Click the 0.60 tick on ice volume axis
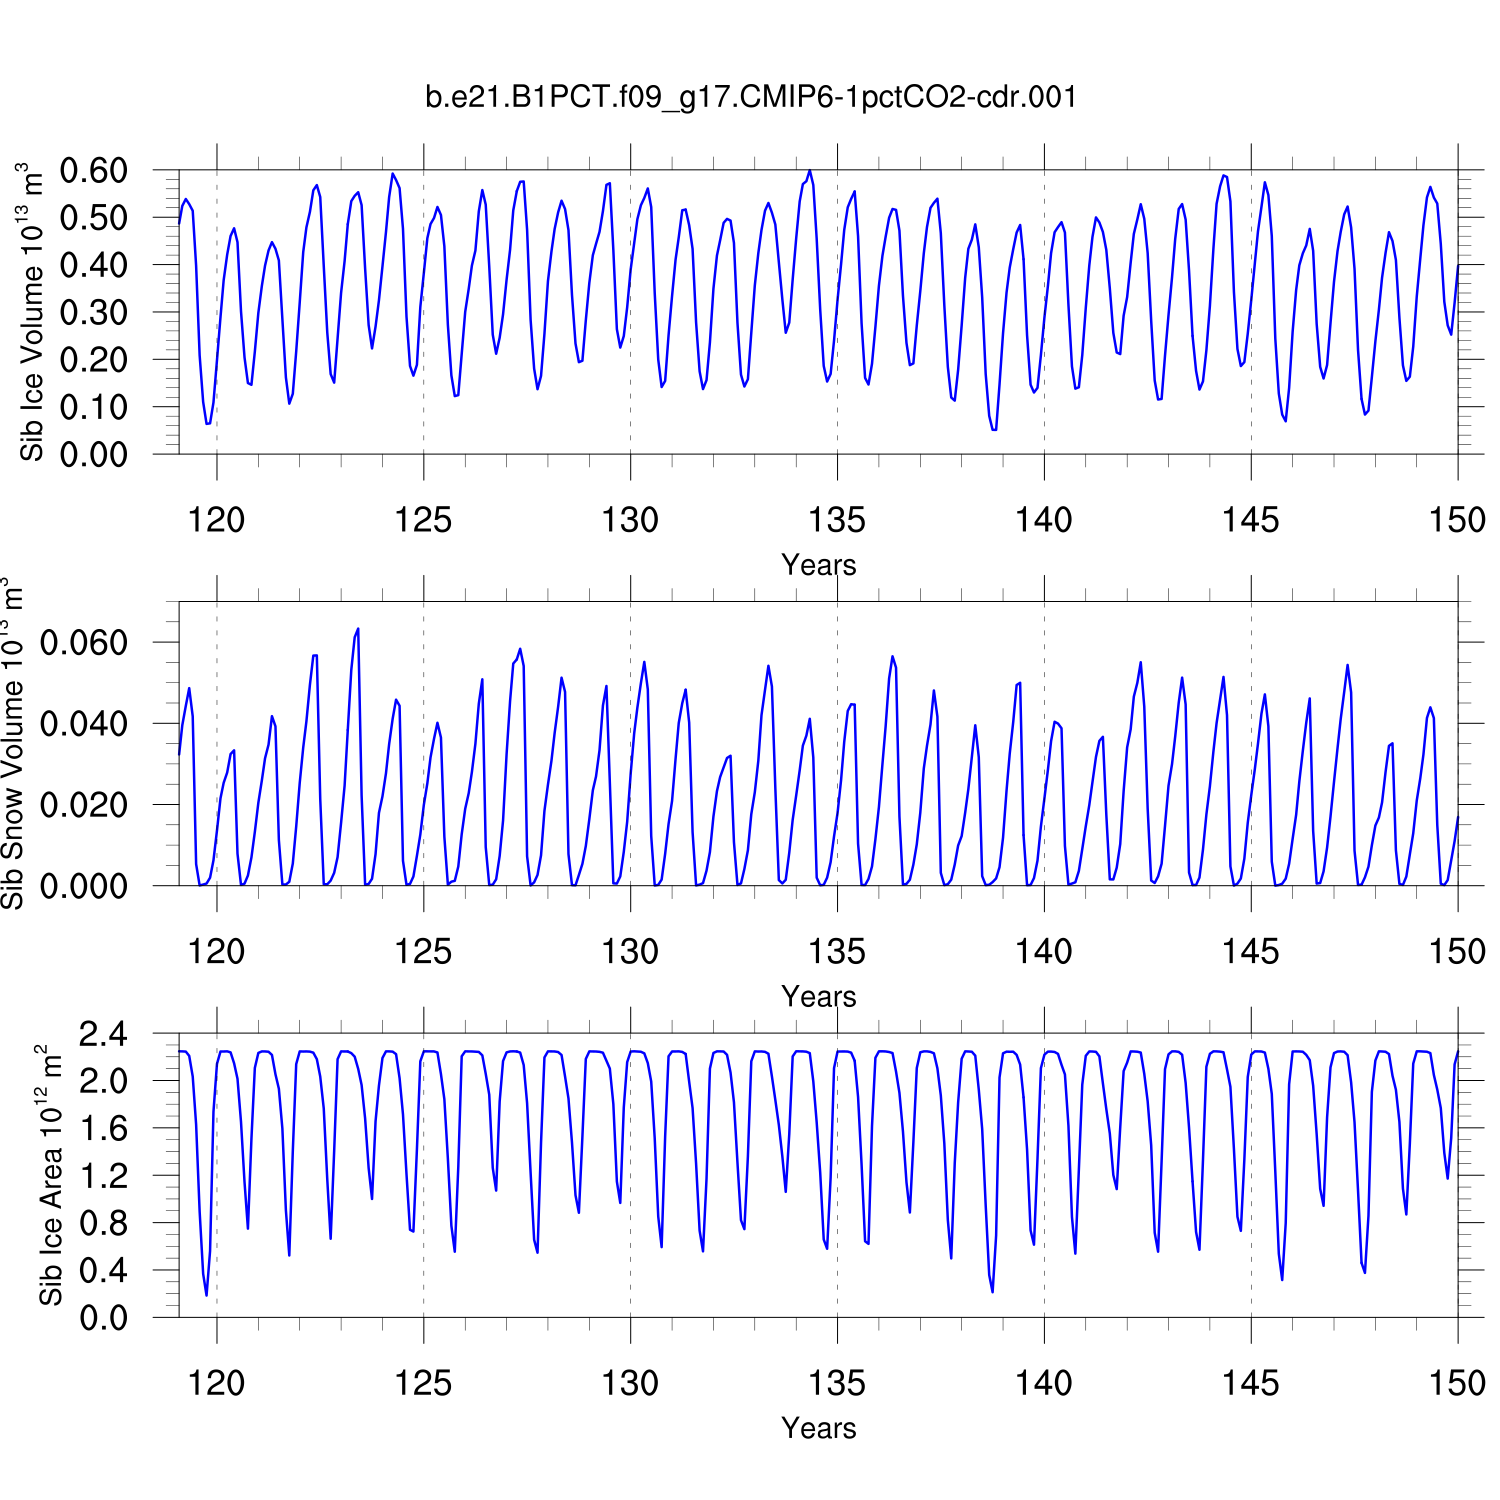 point(94,171)
